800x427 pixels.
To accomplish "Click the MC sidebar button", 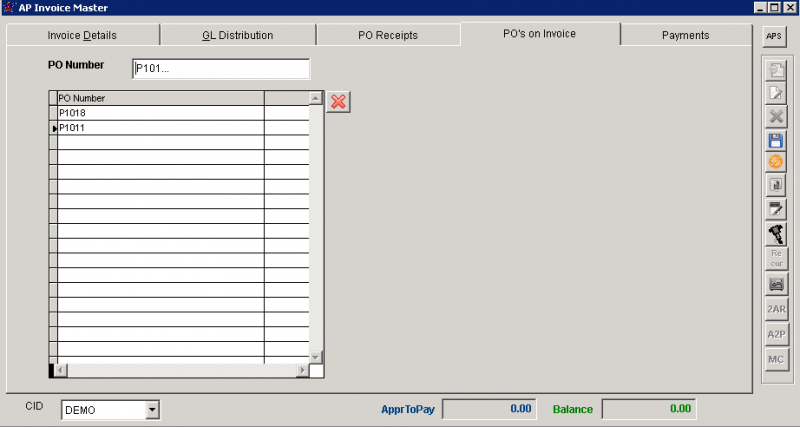I will pos(775,358).
